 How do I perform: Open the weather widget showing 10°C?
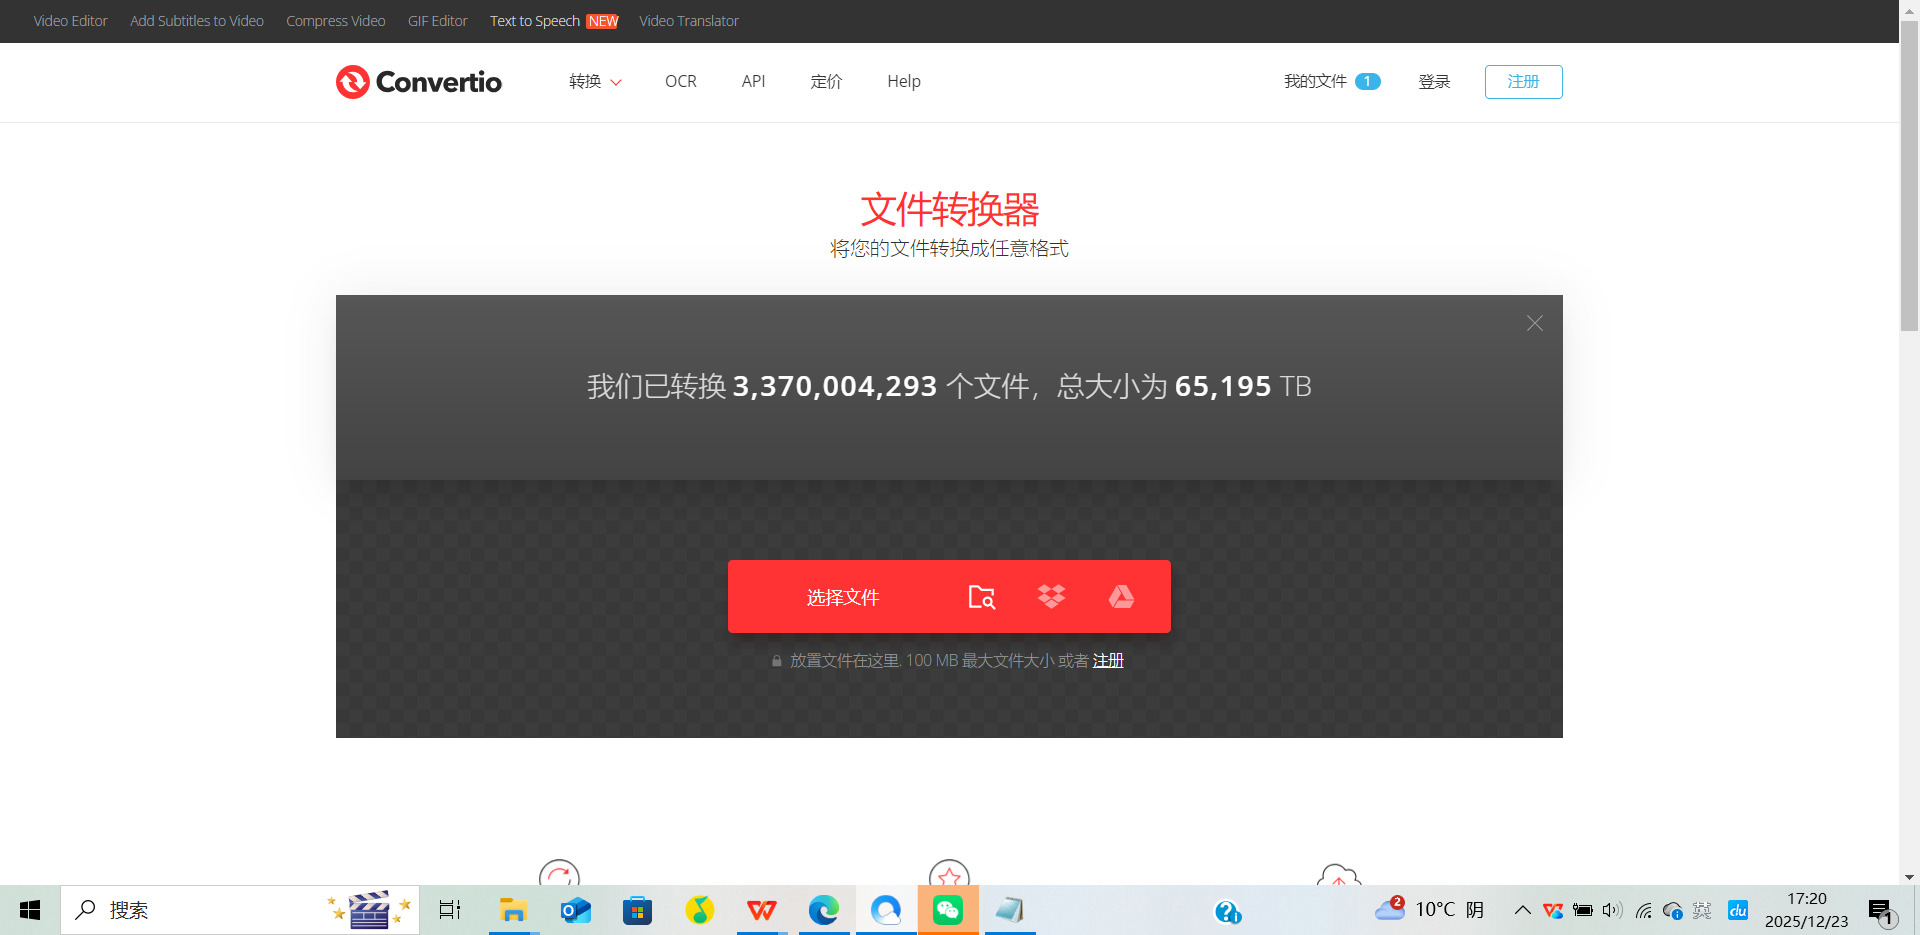coord(1428,909)
